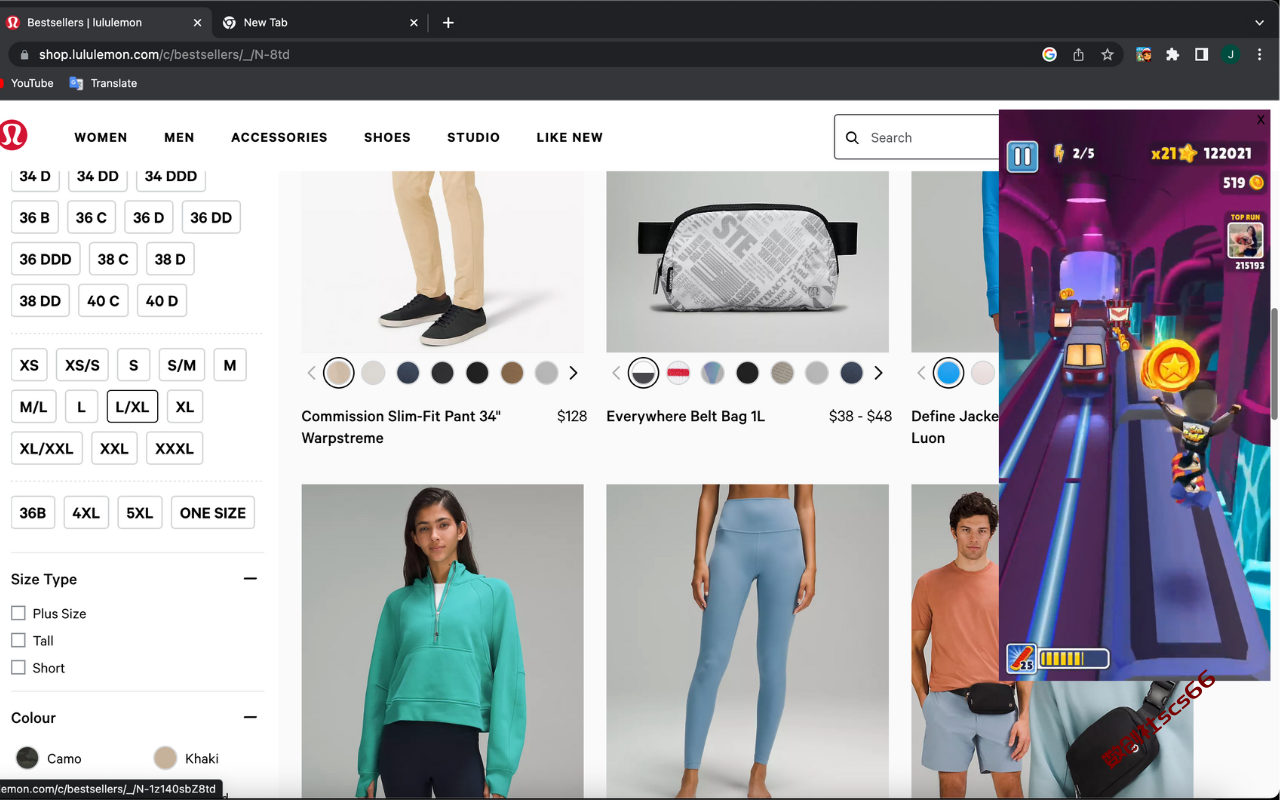
Task: Share this page via share icon
Action: tap(1078, 55)
